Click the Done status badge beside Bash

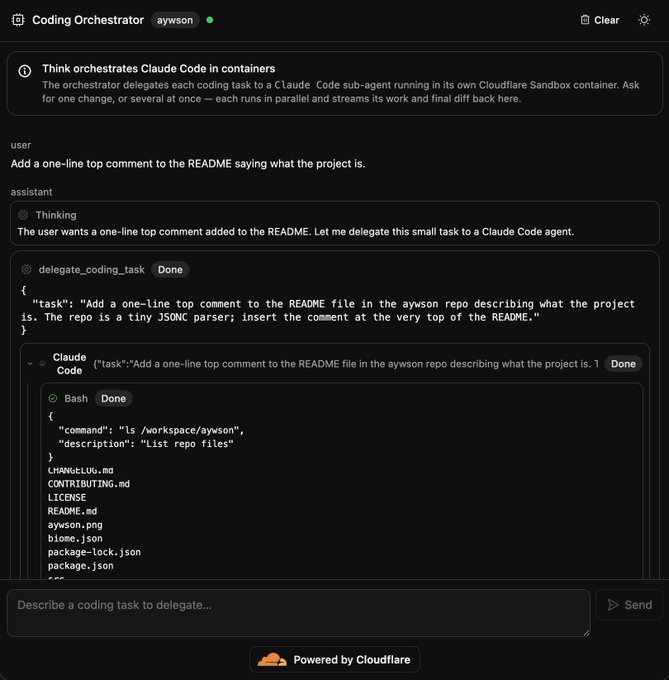pyautogui.click(x=114, y=399)
